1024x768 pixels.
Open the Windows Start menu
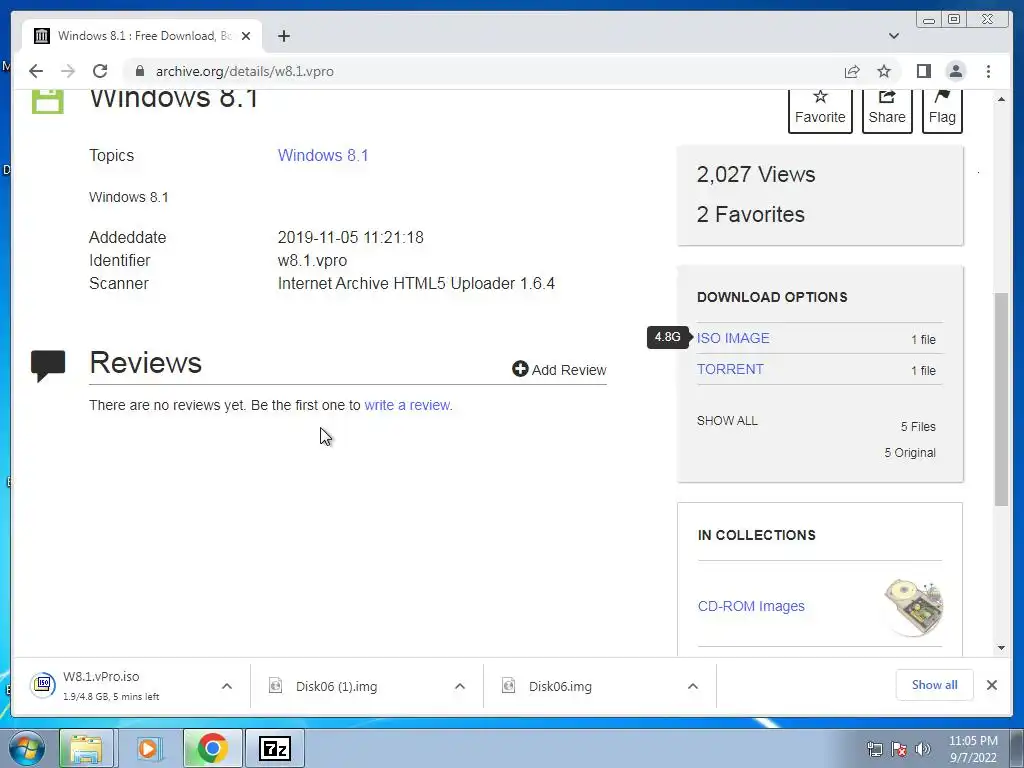pyautogui.click(x=25, y=748)
